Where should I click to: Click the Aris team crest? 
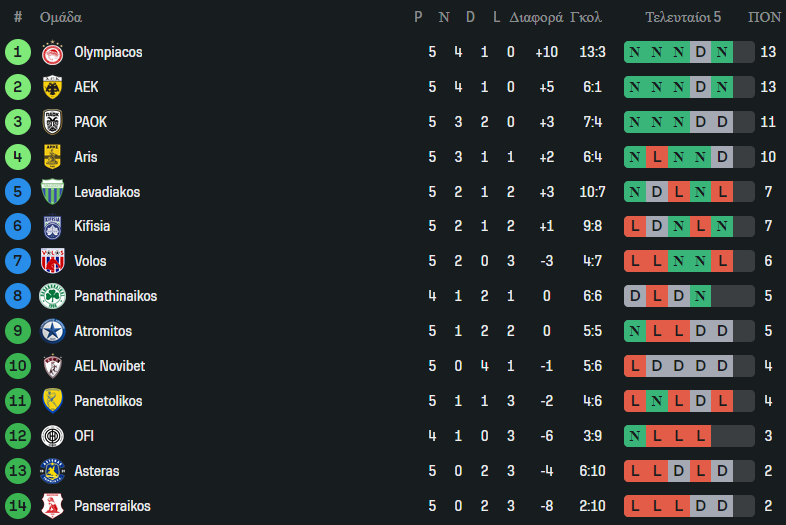coord(52,157)
